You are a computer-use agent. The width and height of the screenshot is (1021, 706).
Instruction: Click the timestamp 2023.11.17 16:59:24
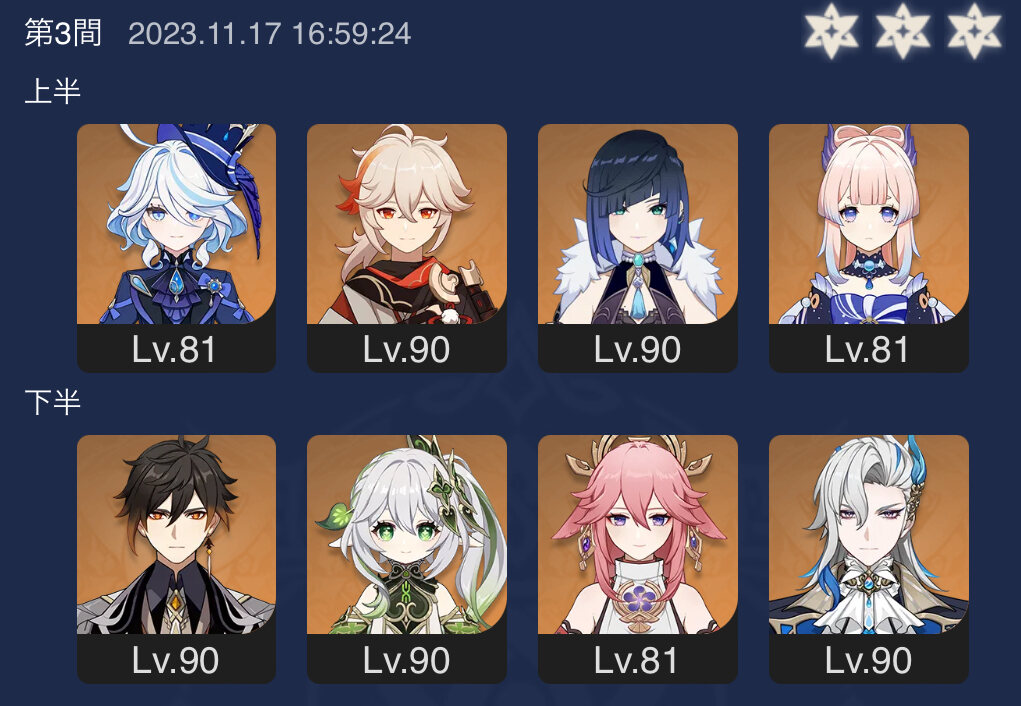270,34
